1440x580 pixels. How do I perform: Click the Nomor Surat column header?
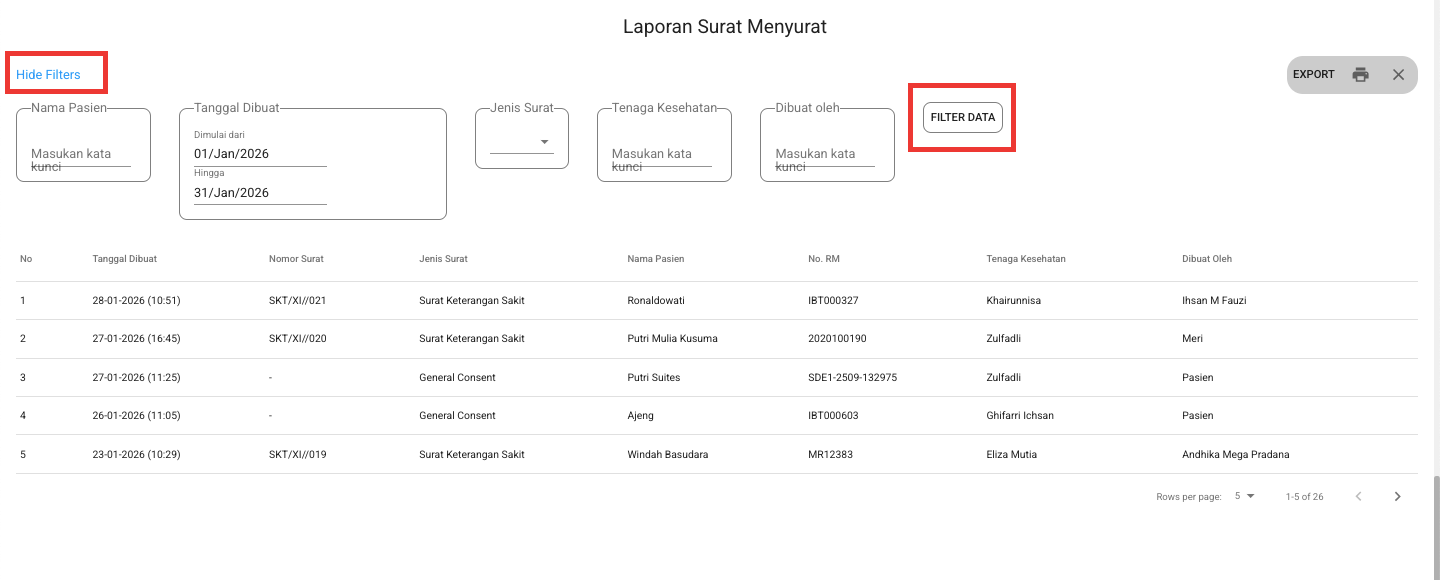pyautogui.click(x=296, y=259)
